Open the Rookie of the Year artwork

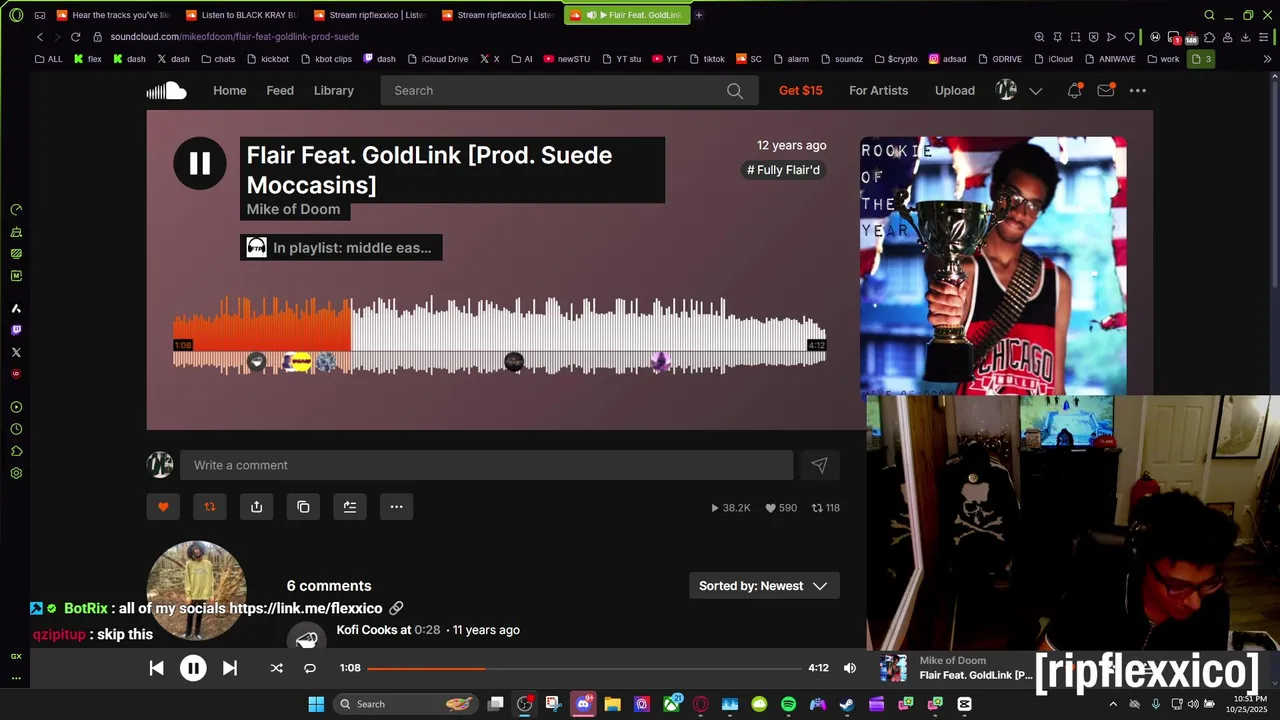pyautogui.click(x=993, y=266)
